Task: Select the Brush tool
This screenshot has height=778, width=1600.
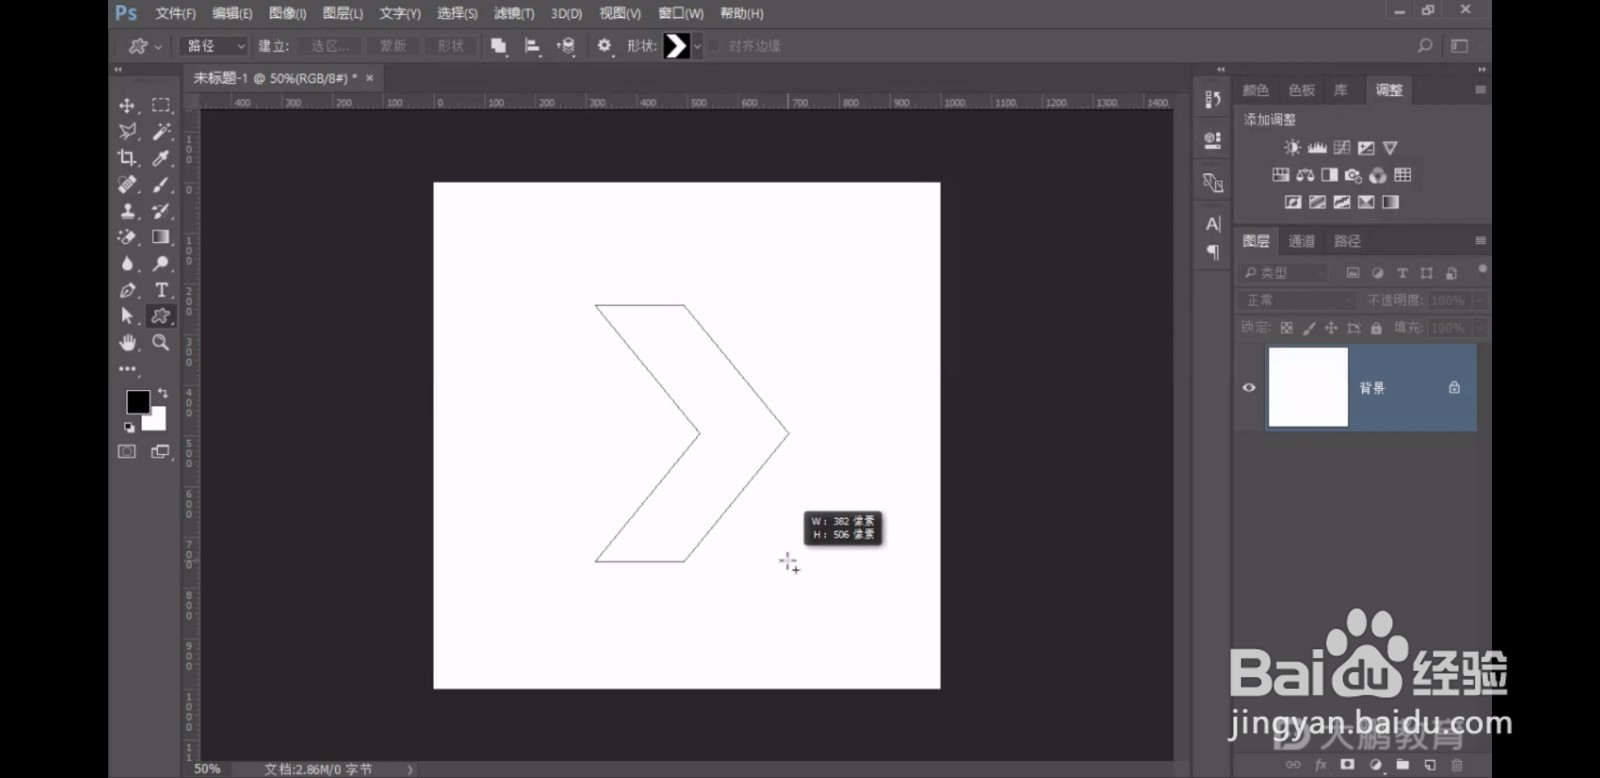Action: pyautogui.click(x=160, y=184)
